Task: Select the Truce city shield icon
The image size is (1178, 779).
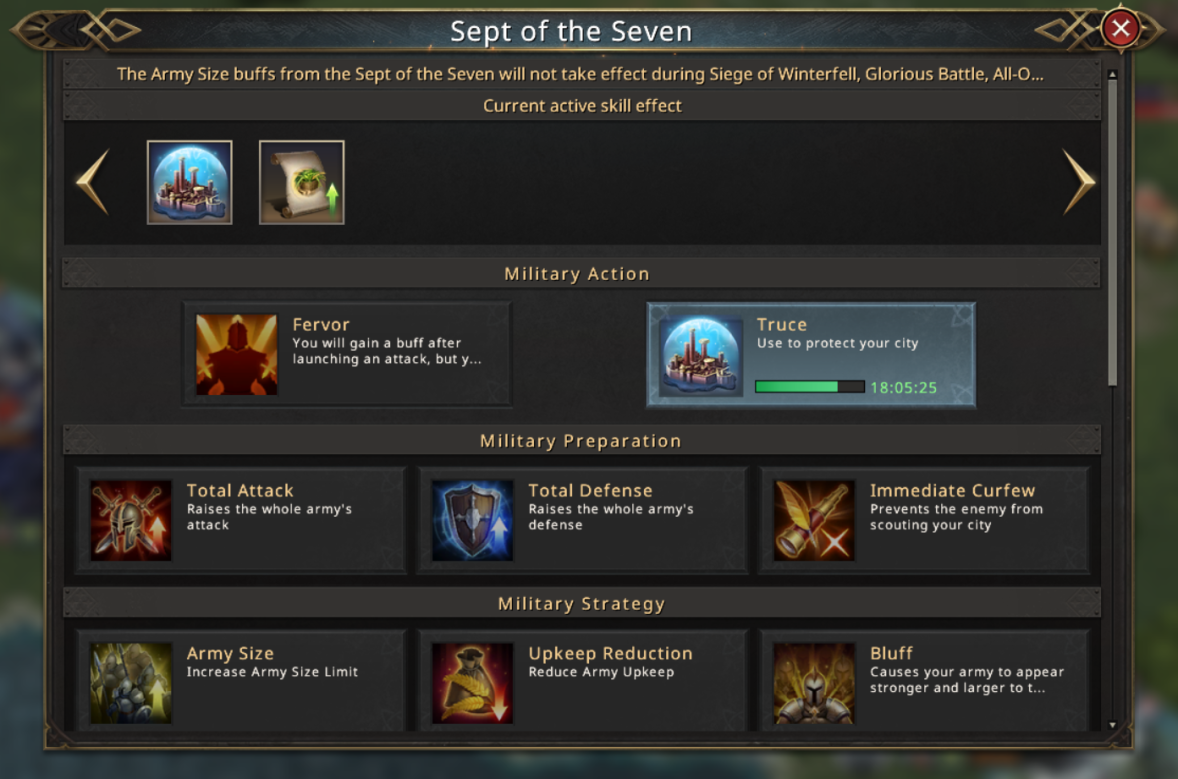Action: click(x=701, y=355)
